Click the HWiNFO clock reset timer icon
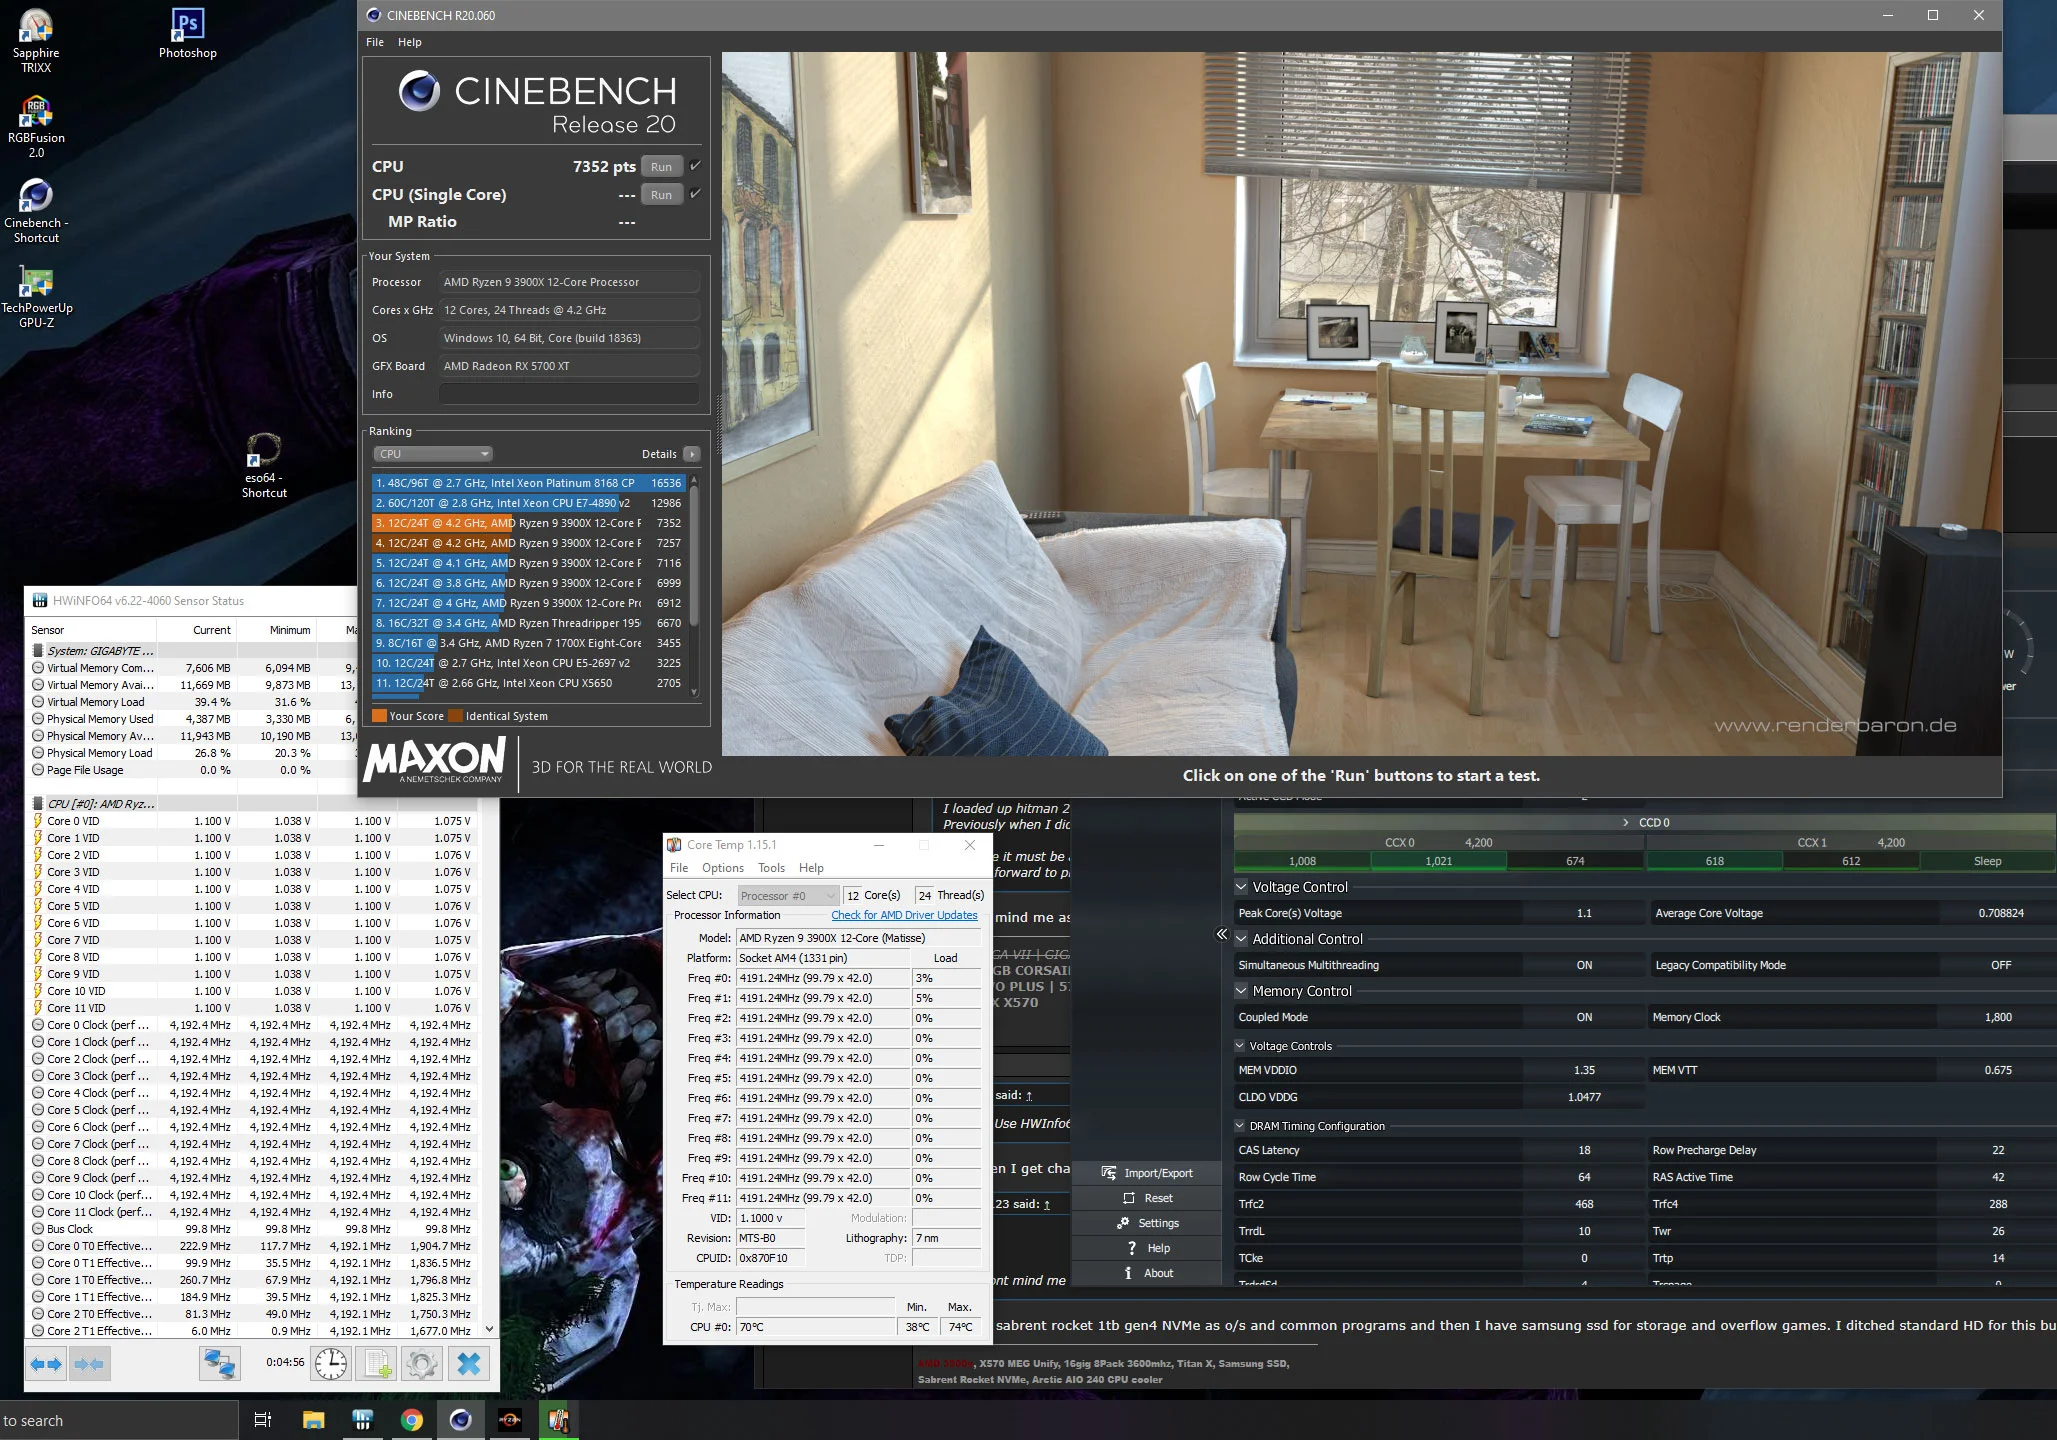2057x1440 pixels. [x=331, y=1364]
